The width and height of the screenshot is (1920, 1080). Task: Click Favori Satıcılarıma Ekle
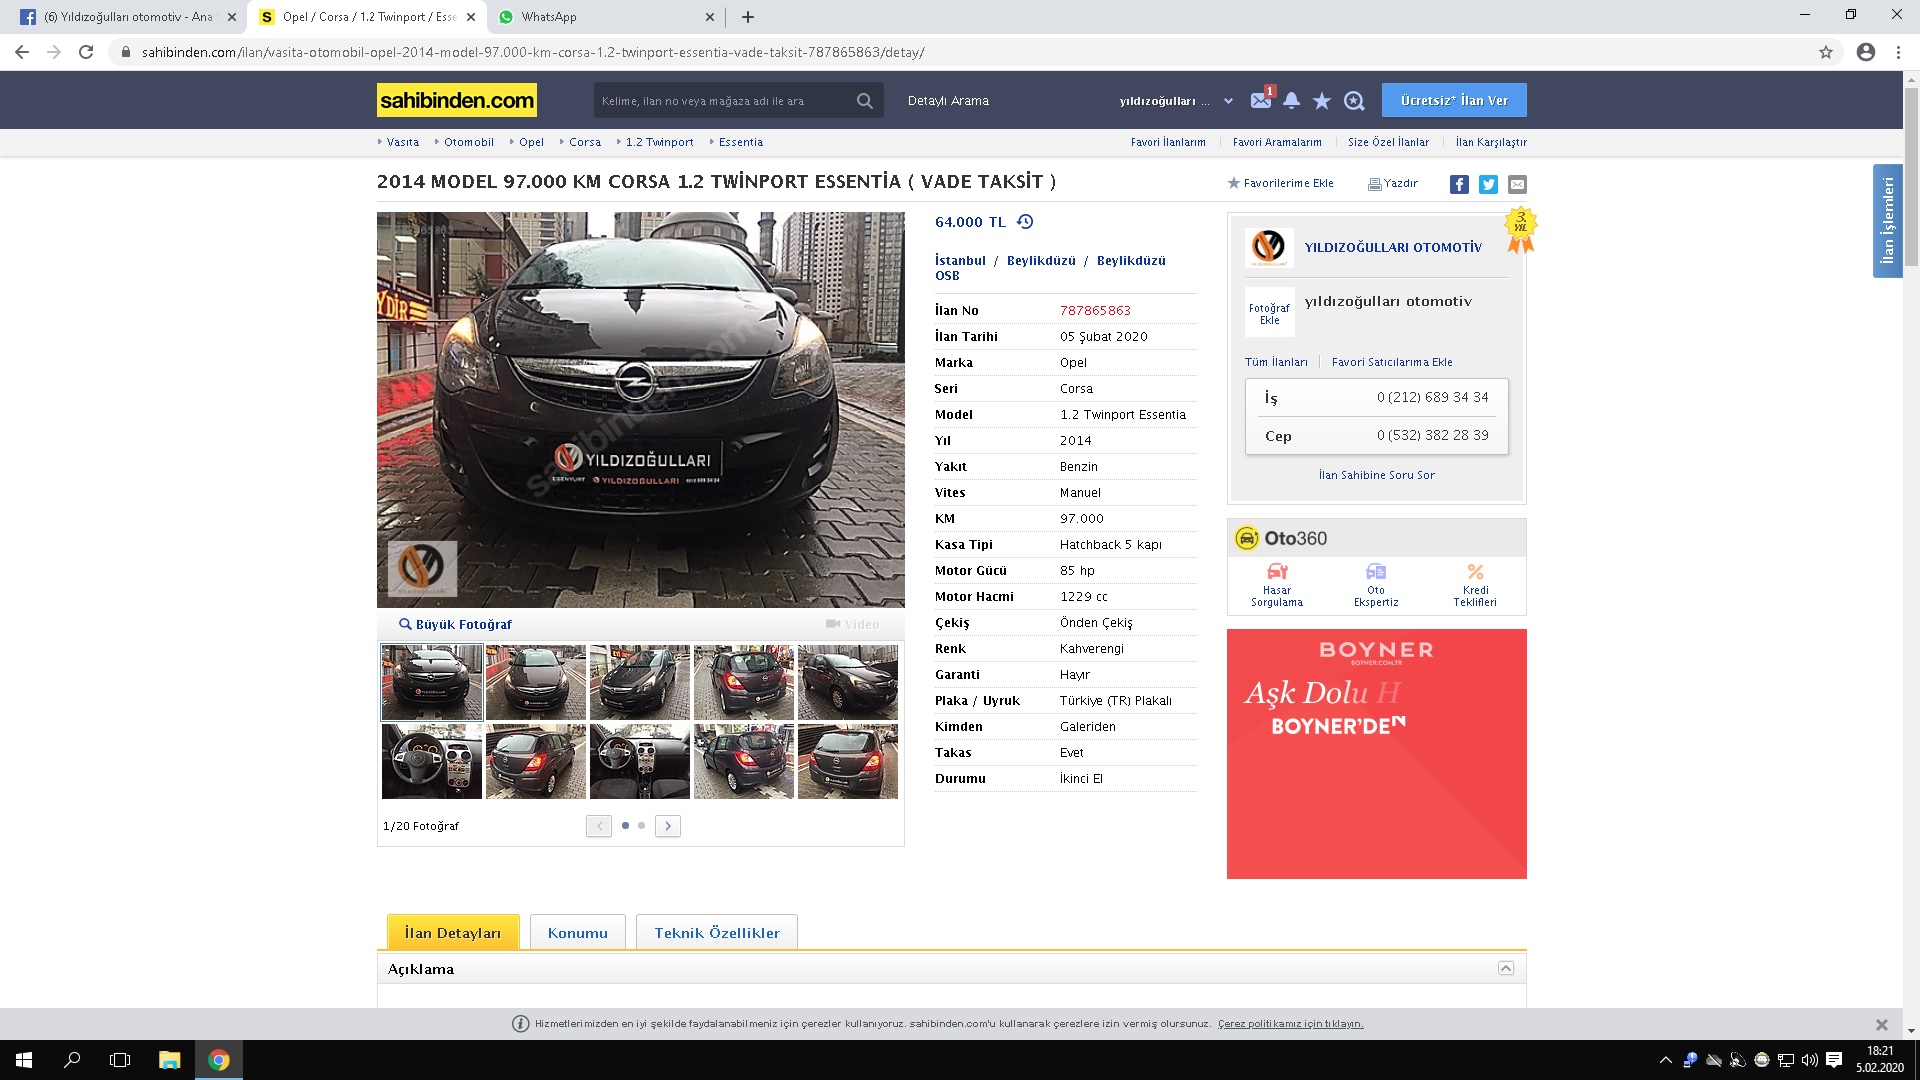tap(1392, 362)
